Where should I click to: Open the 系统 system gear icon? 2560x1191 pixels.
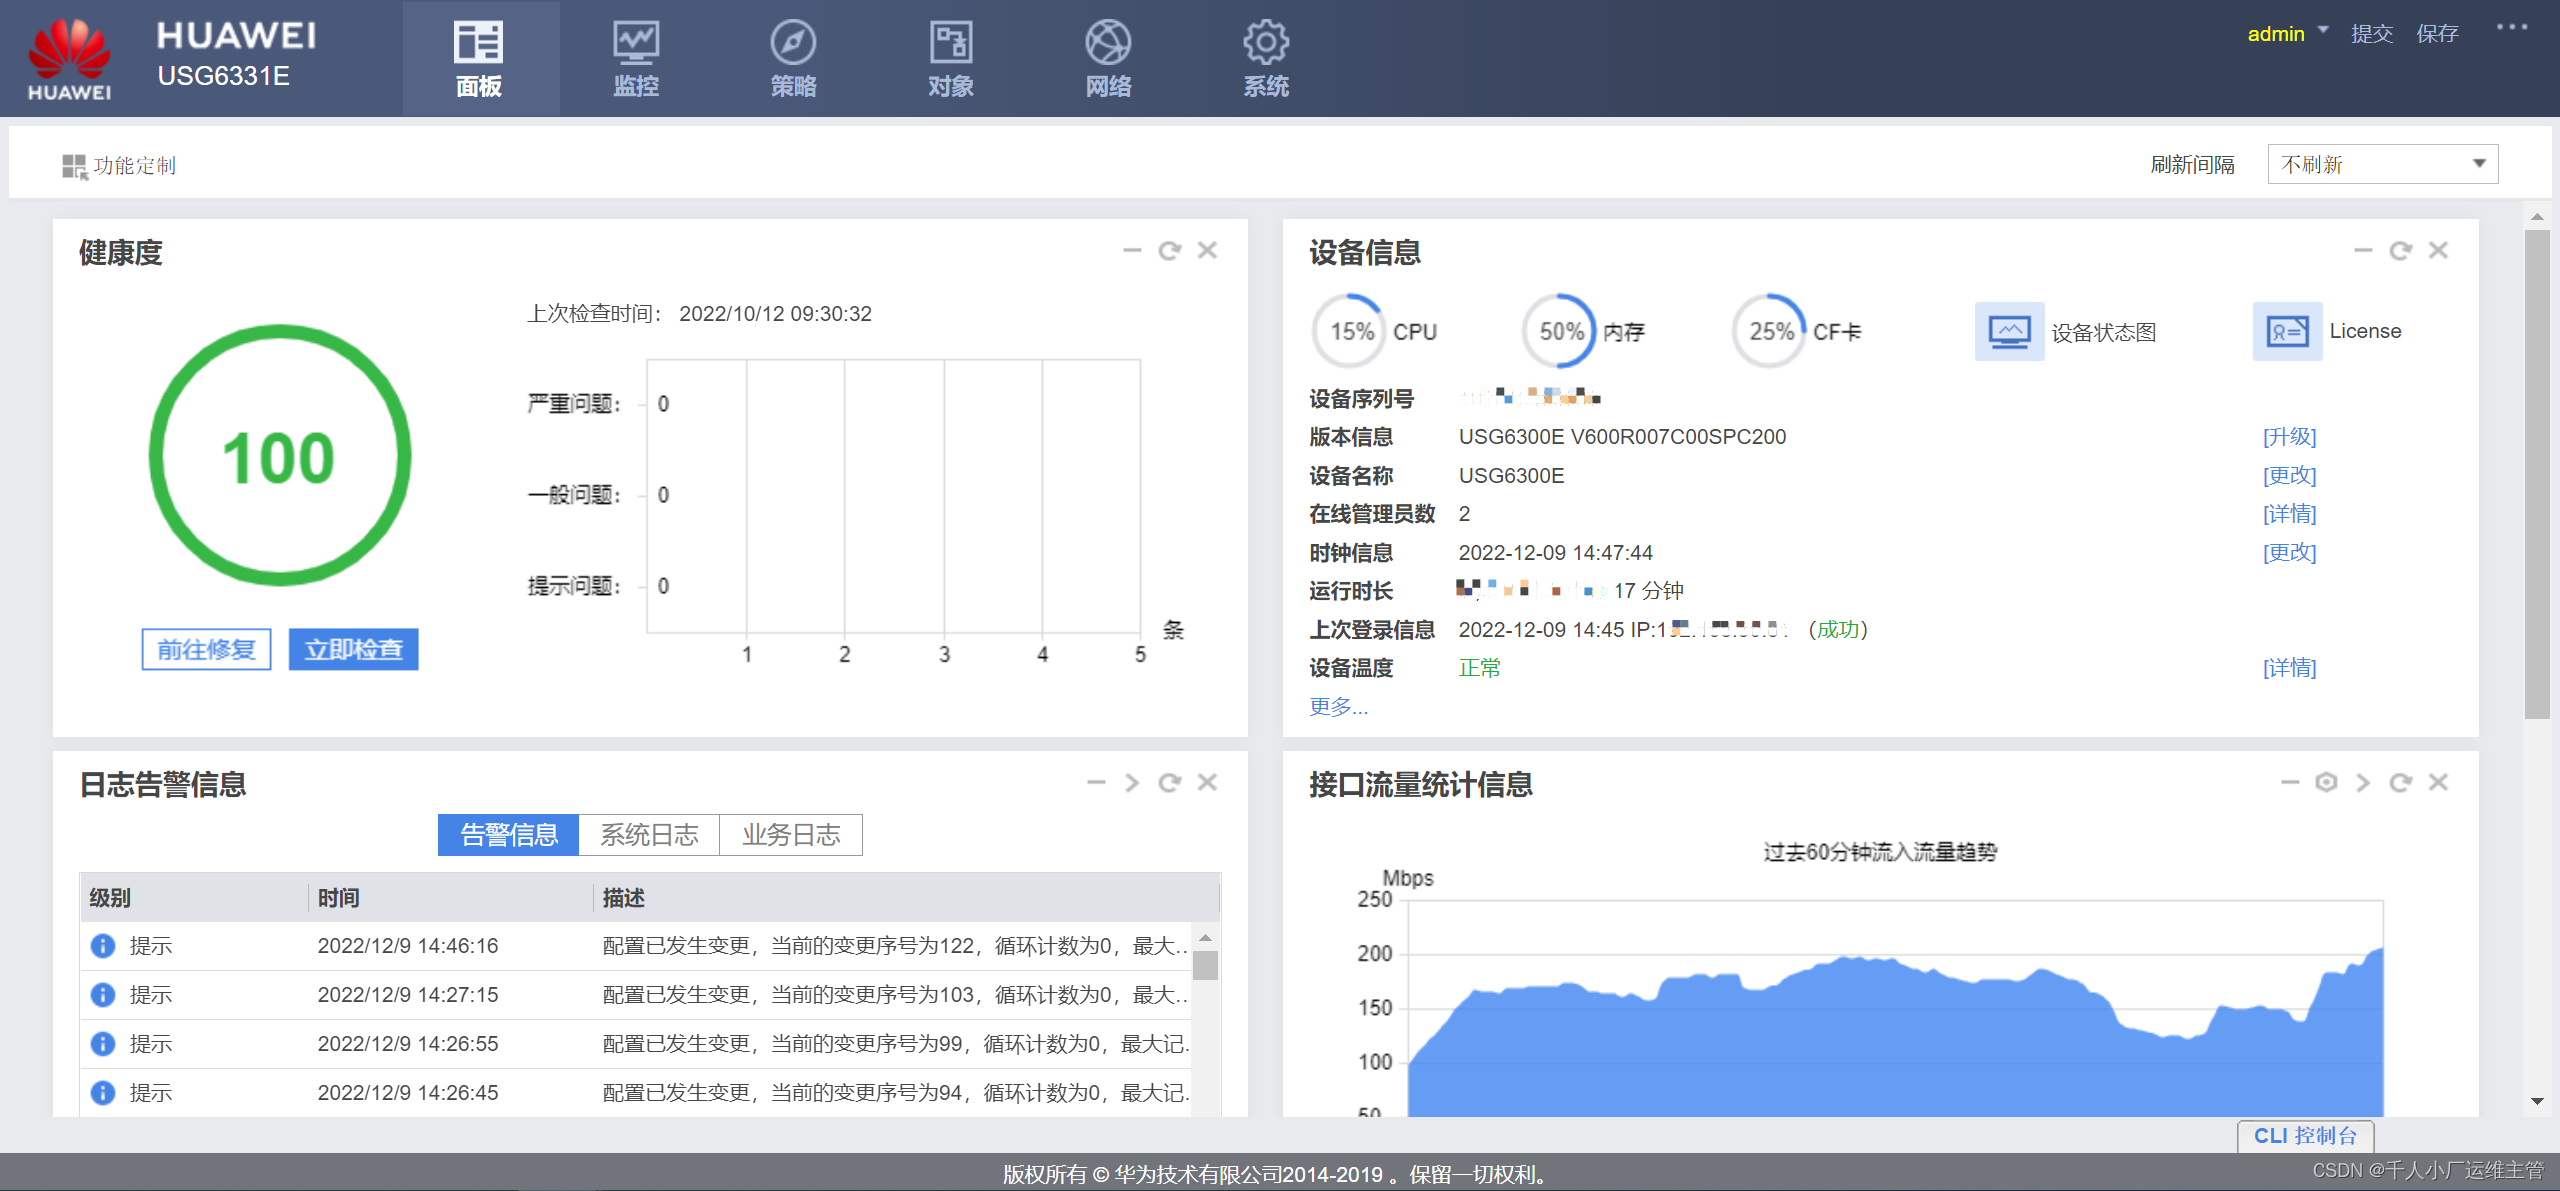tap(1265, 44)
